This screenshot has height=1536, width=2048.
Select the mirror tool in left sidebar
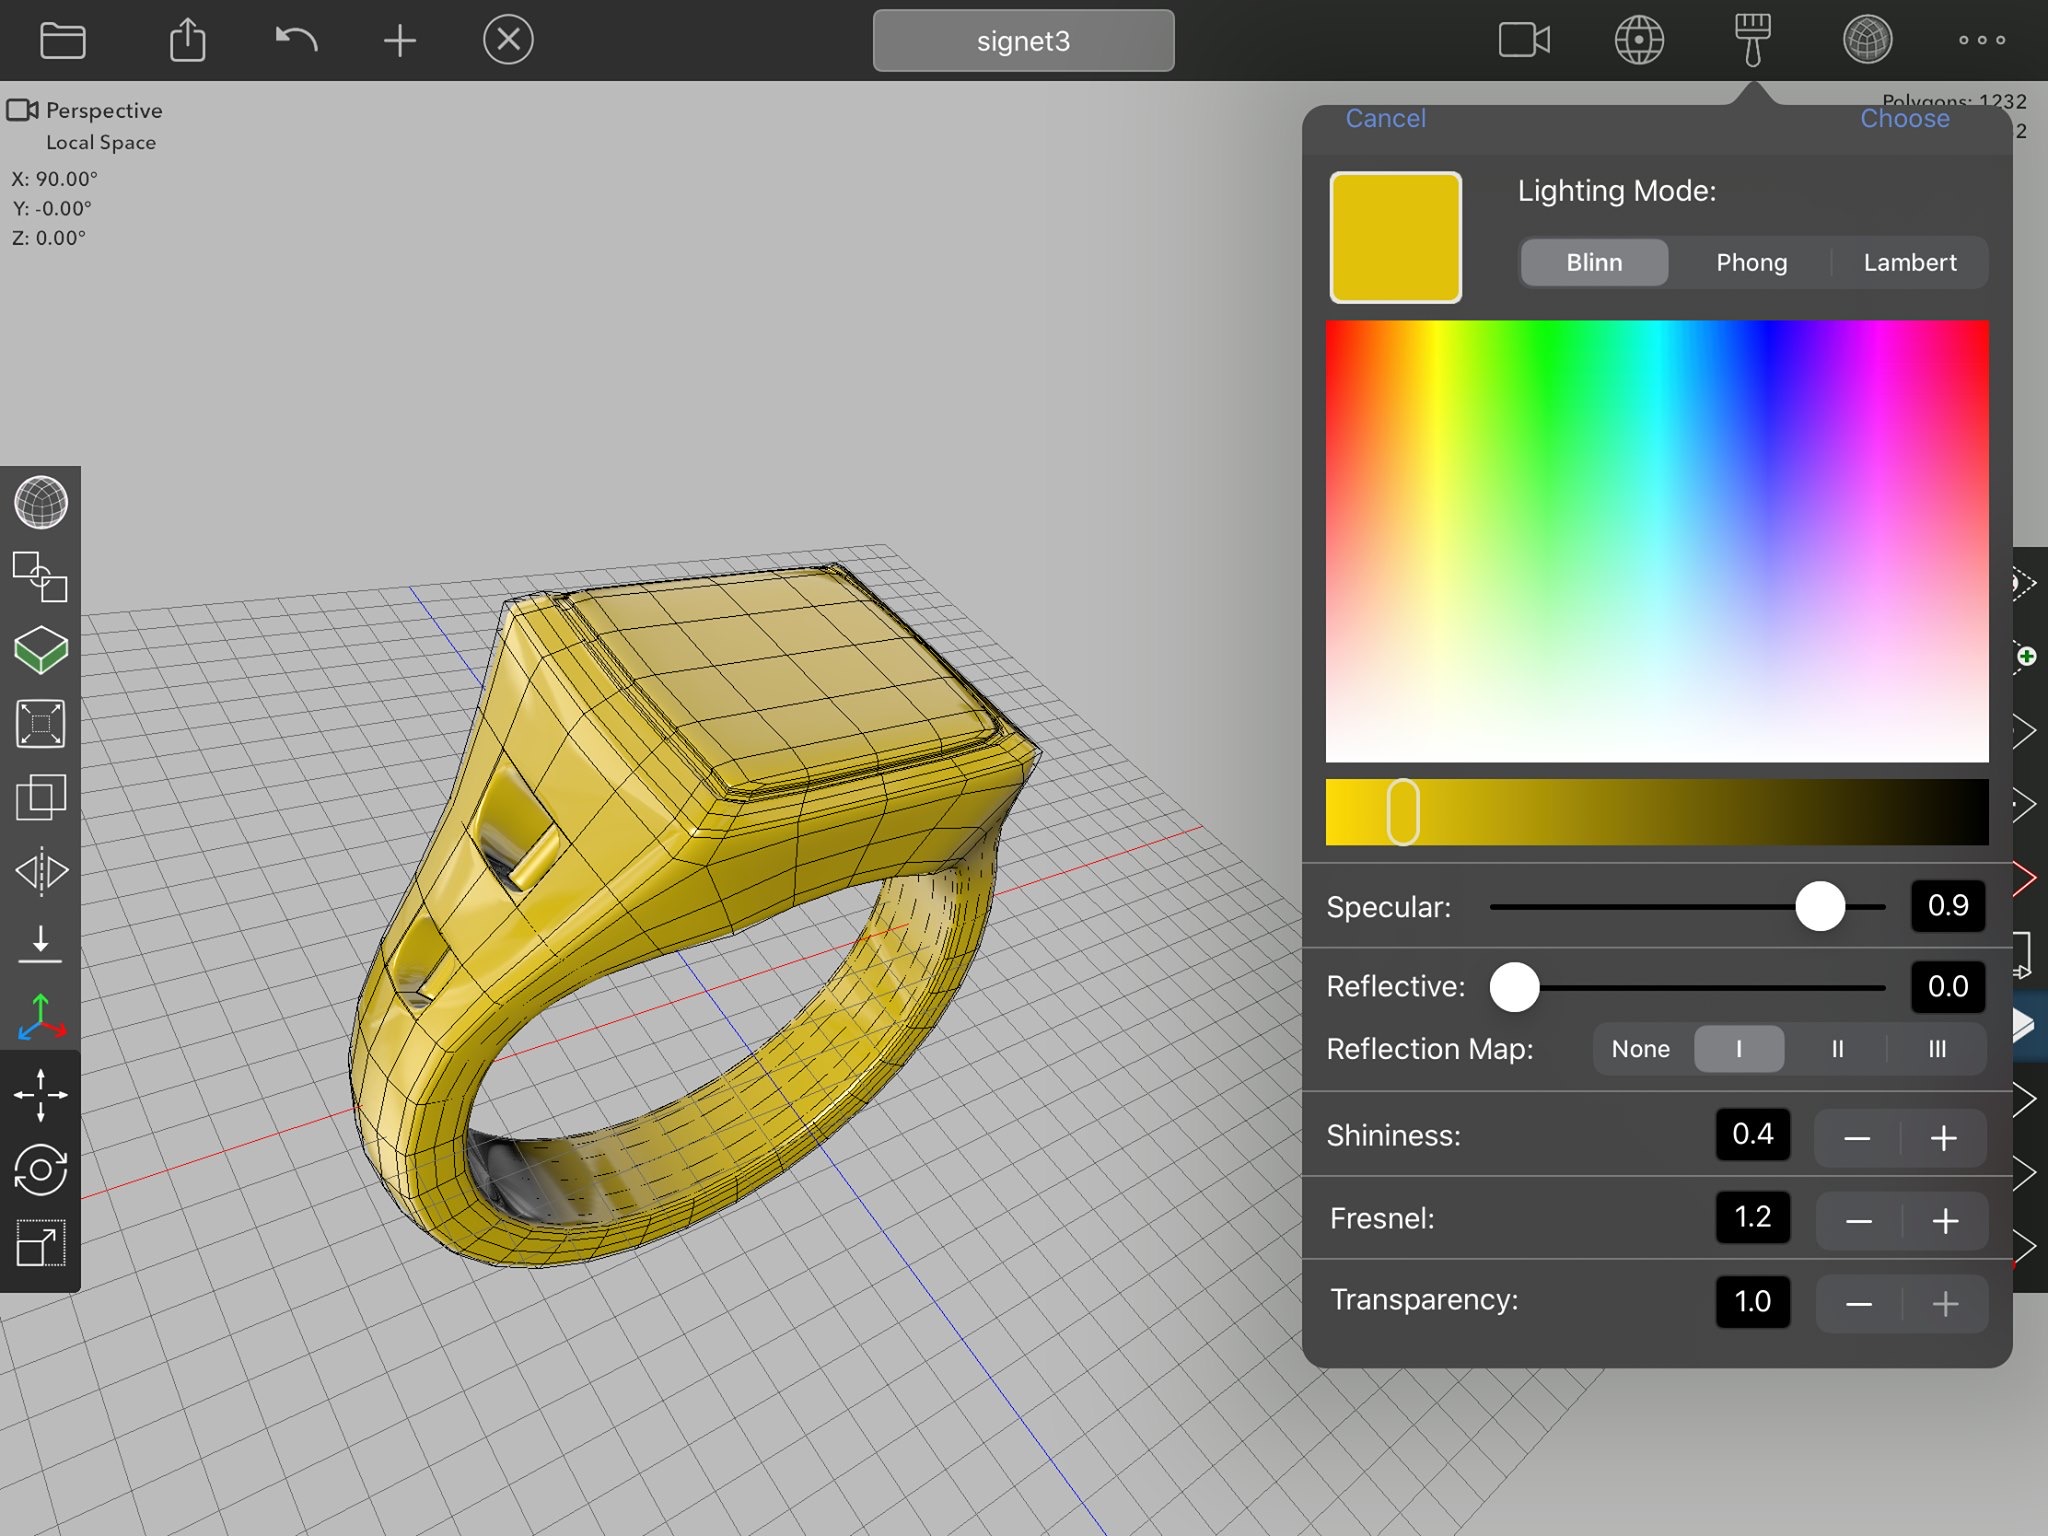pyautogui.click(x=41, y=871)
